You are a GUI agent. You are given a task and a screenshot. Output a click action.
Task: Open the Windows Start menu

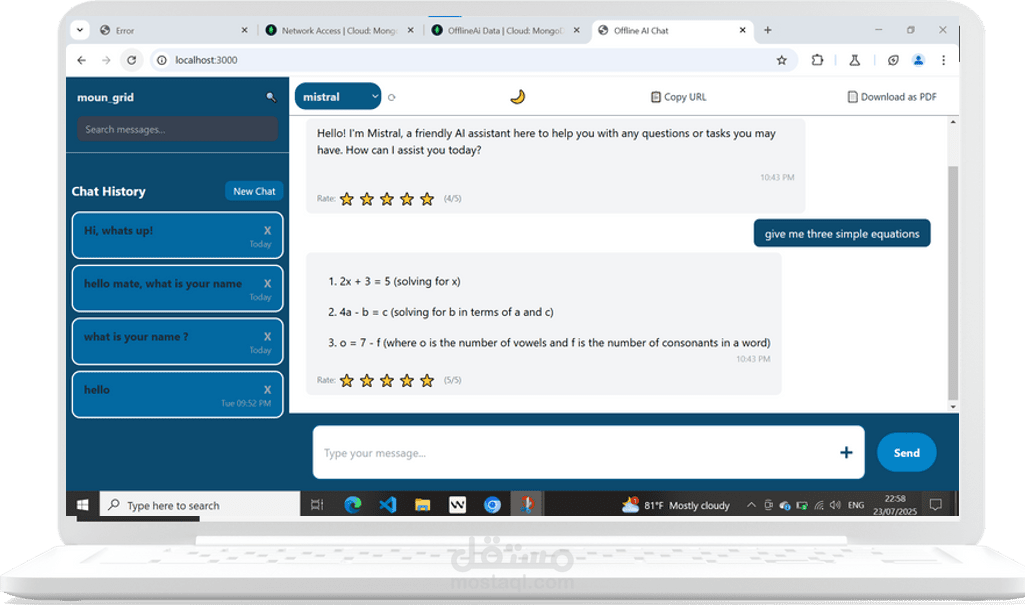coord(82,505)
